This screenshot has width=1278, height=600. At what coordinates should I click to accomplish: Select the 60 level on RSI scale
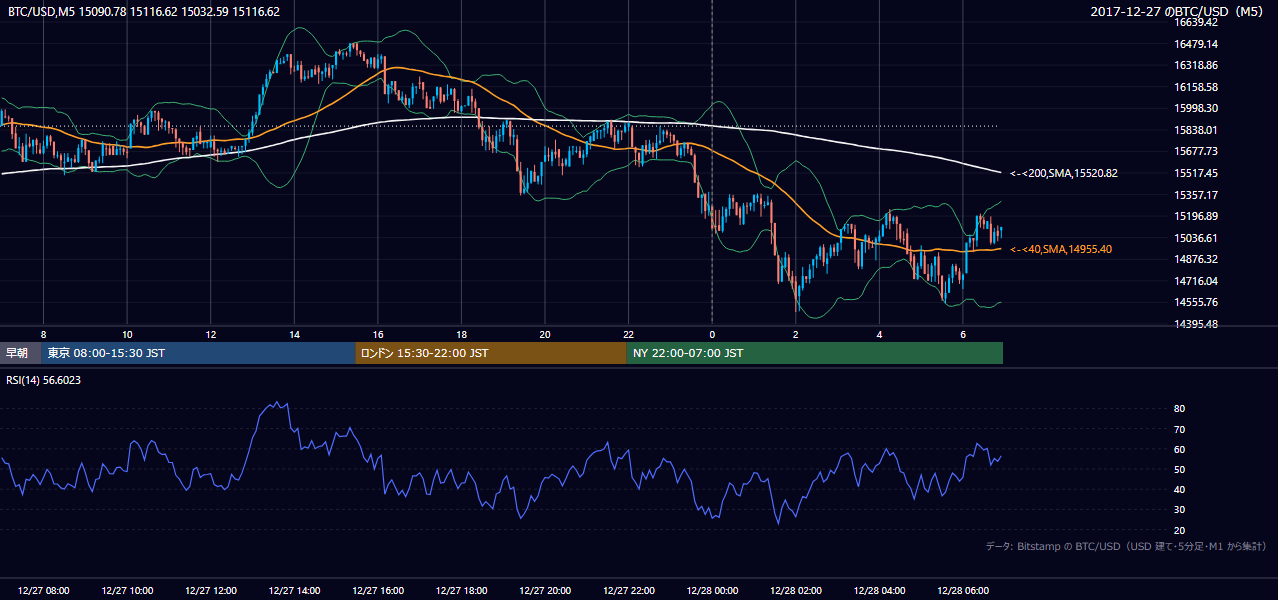(1180, 449)
